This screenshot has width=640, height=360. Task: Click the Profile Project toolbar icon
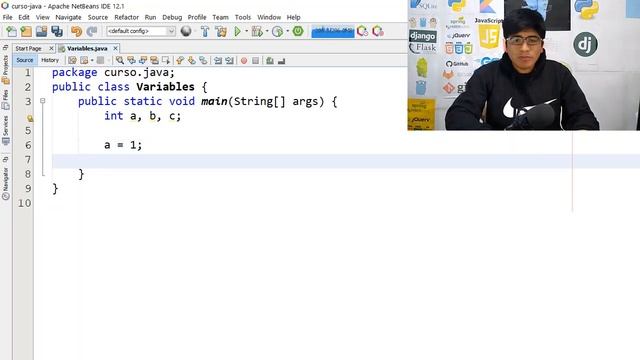point(278,31)
